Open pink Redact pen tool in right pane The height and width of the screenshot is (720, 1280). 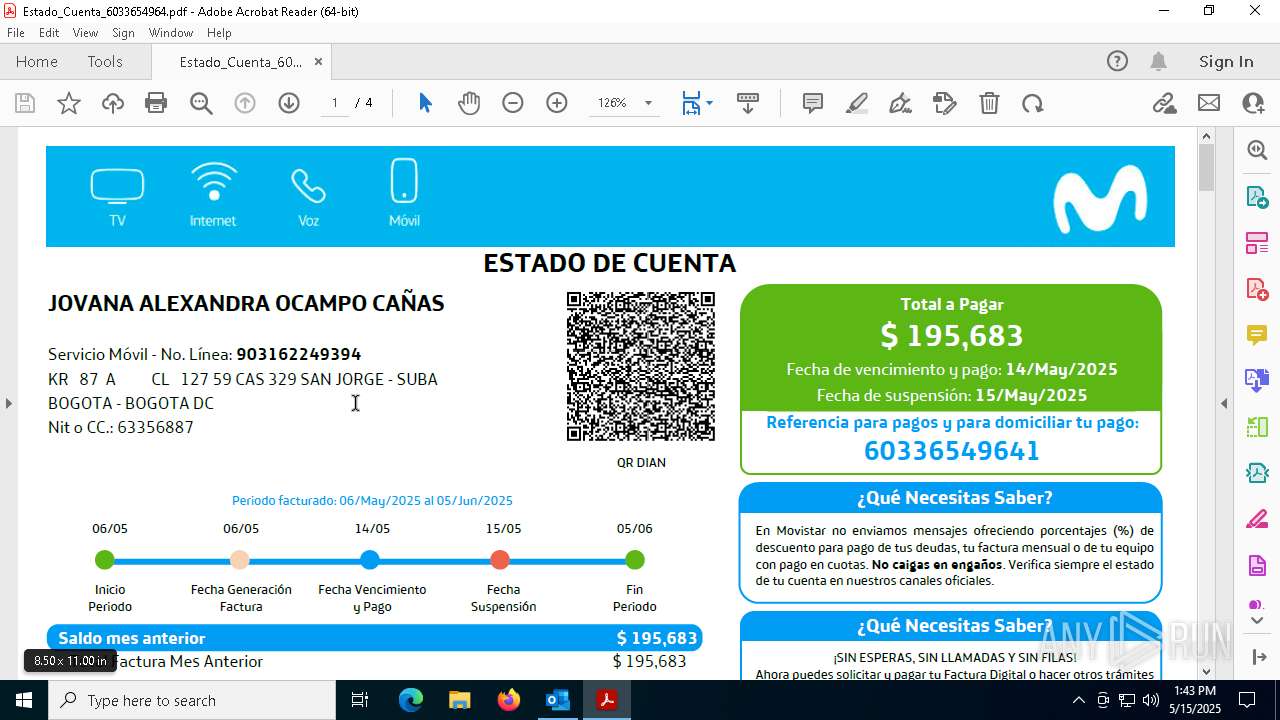(x=1257, y=519)
